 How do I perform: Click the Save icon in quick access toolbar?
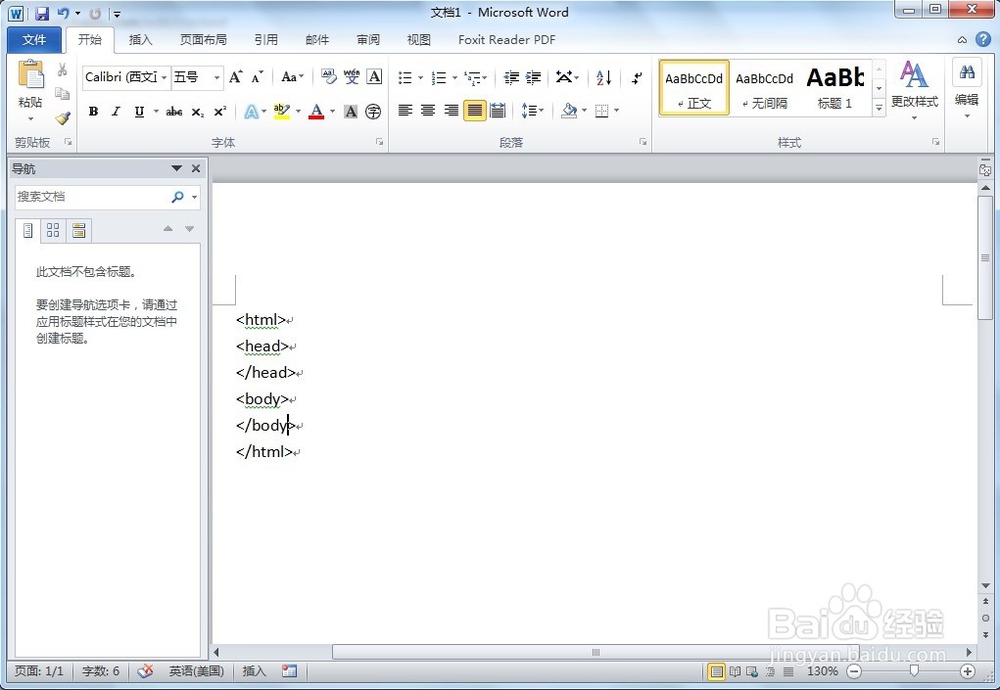pyautogui.click(x=42, y=13)
